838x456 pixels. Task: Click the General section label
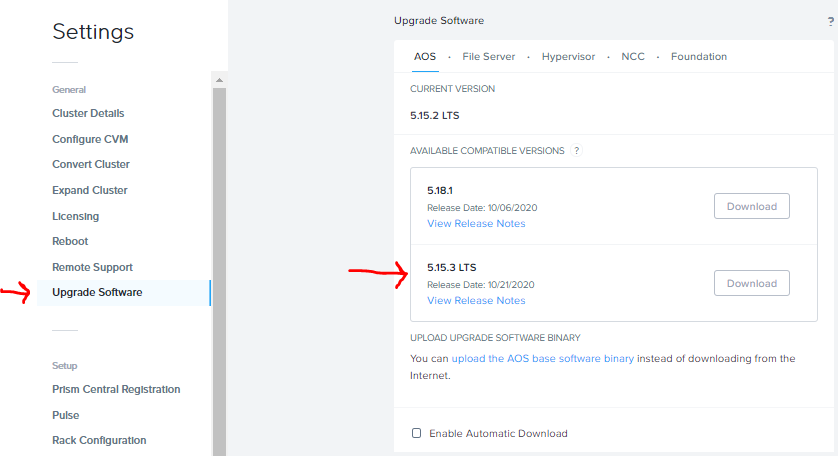coord(69,90)
